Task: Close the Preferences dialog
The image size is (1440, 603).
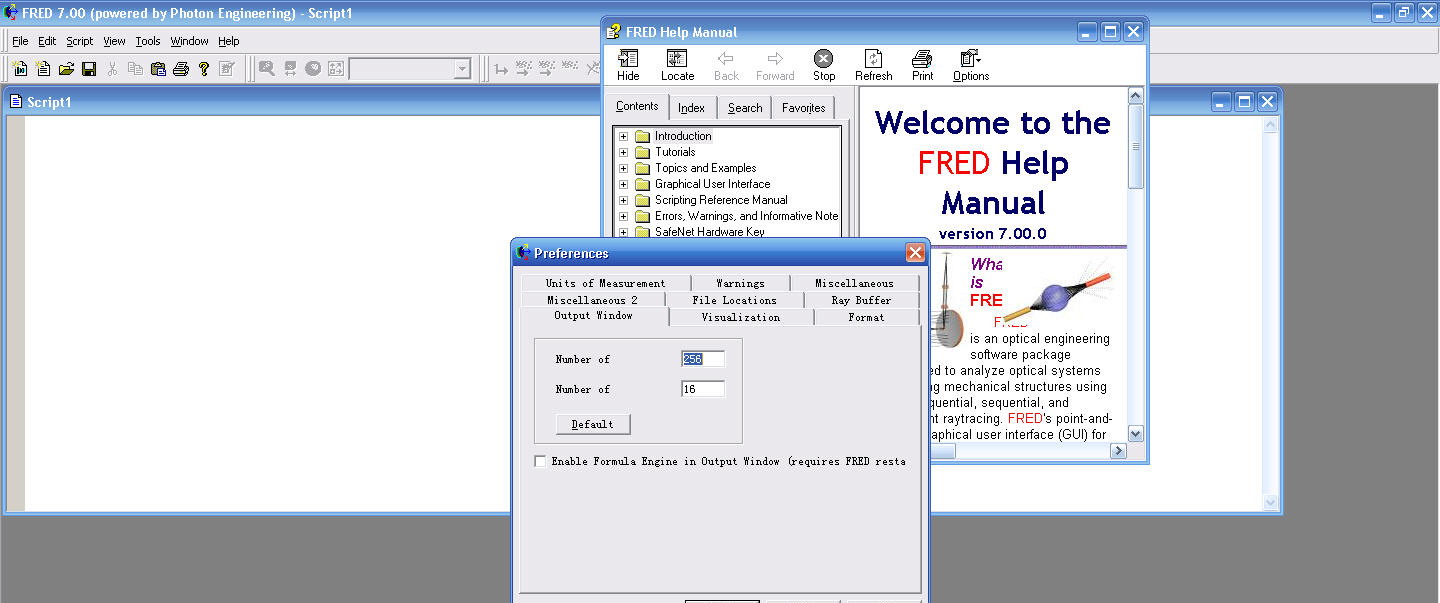Action: coord(915,253)
